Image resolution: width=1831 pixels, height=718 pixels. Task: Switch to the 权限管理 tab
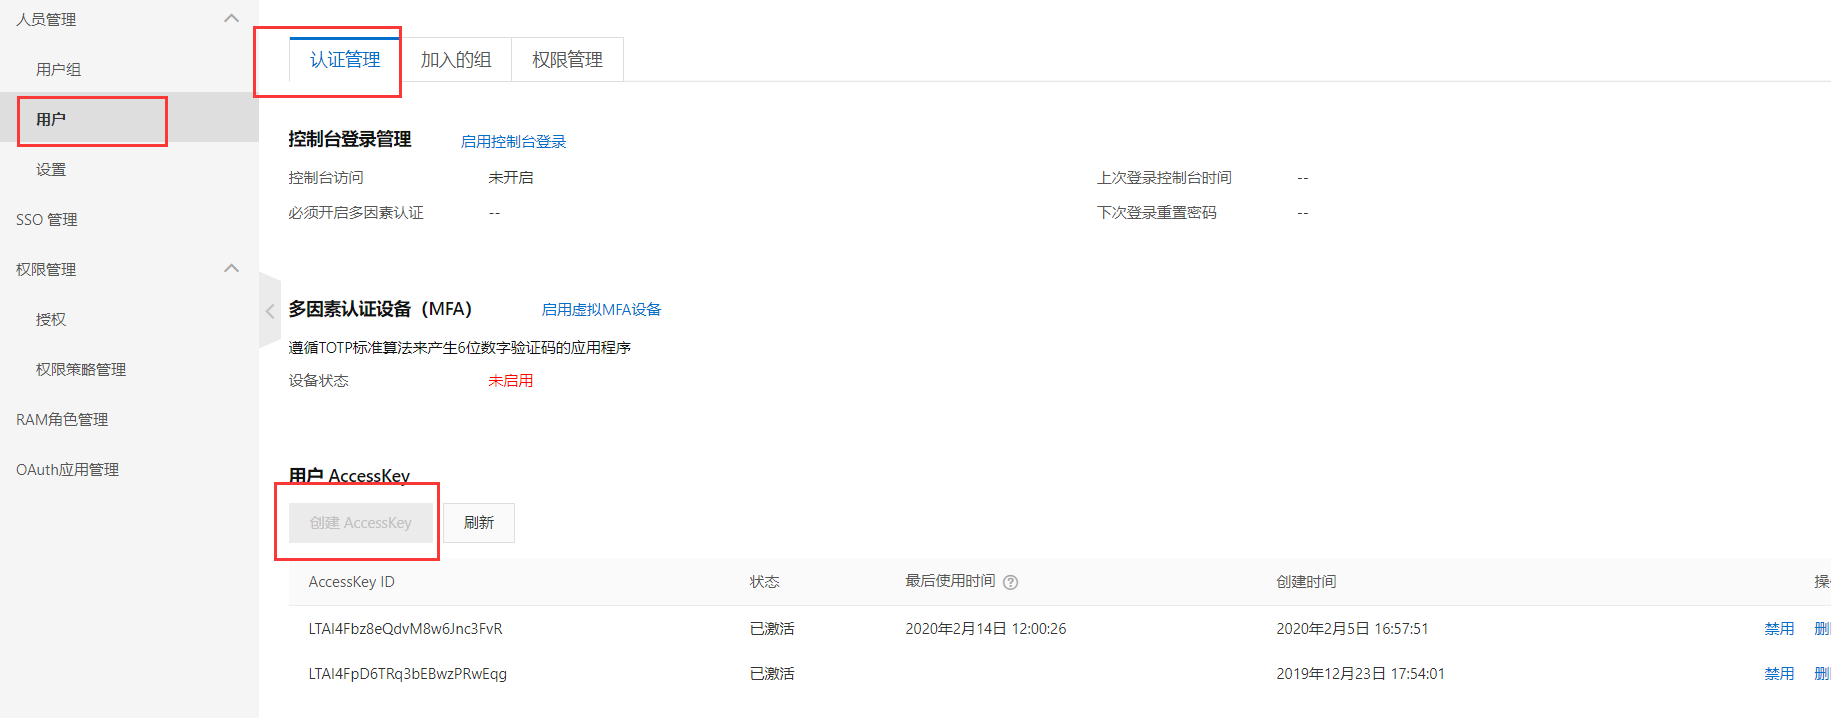pos(567,60)
